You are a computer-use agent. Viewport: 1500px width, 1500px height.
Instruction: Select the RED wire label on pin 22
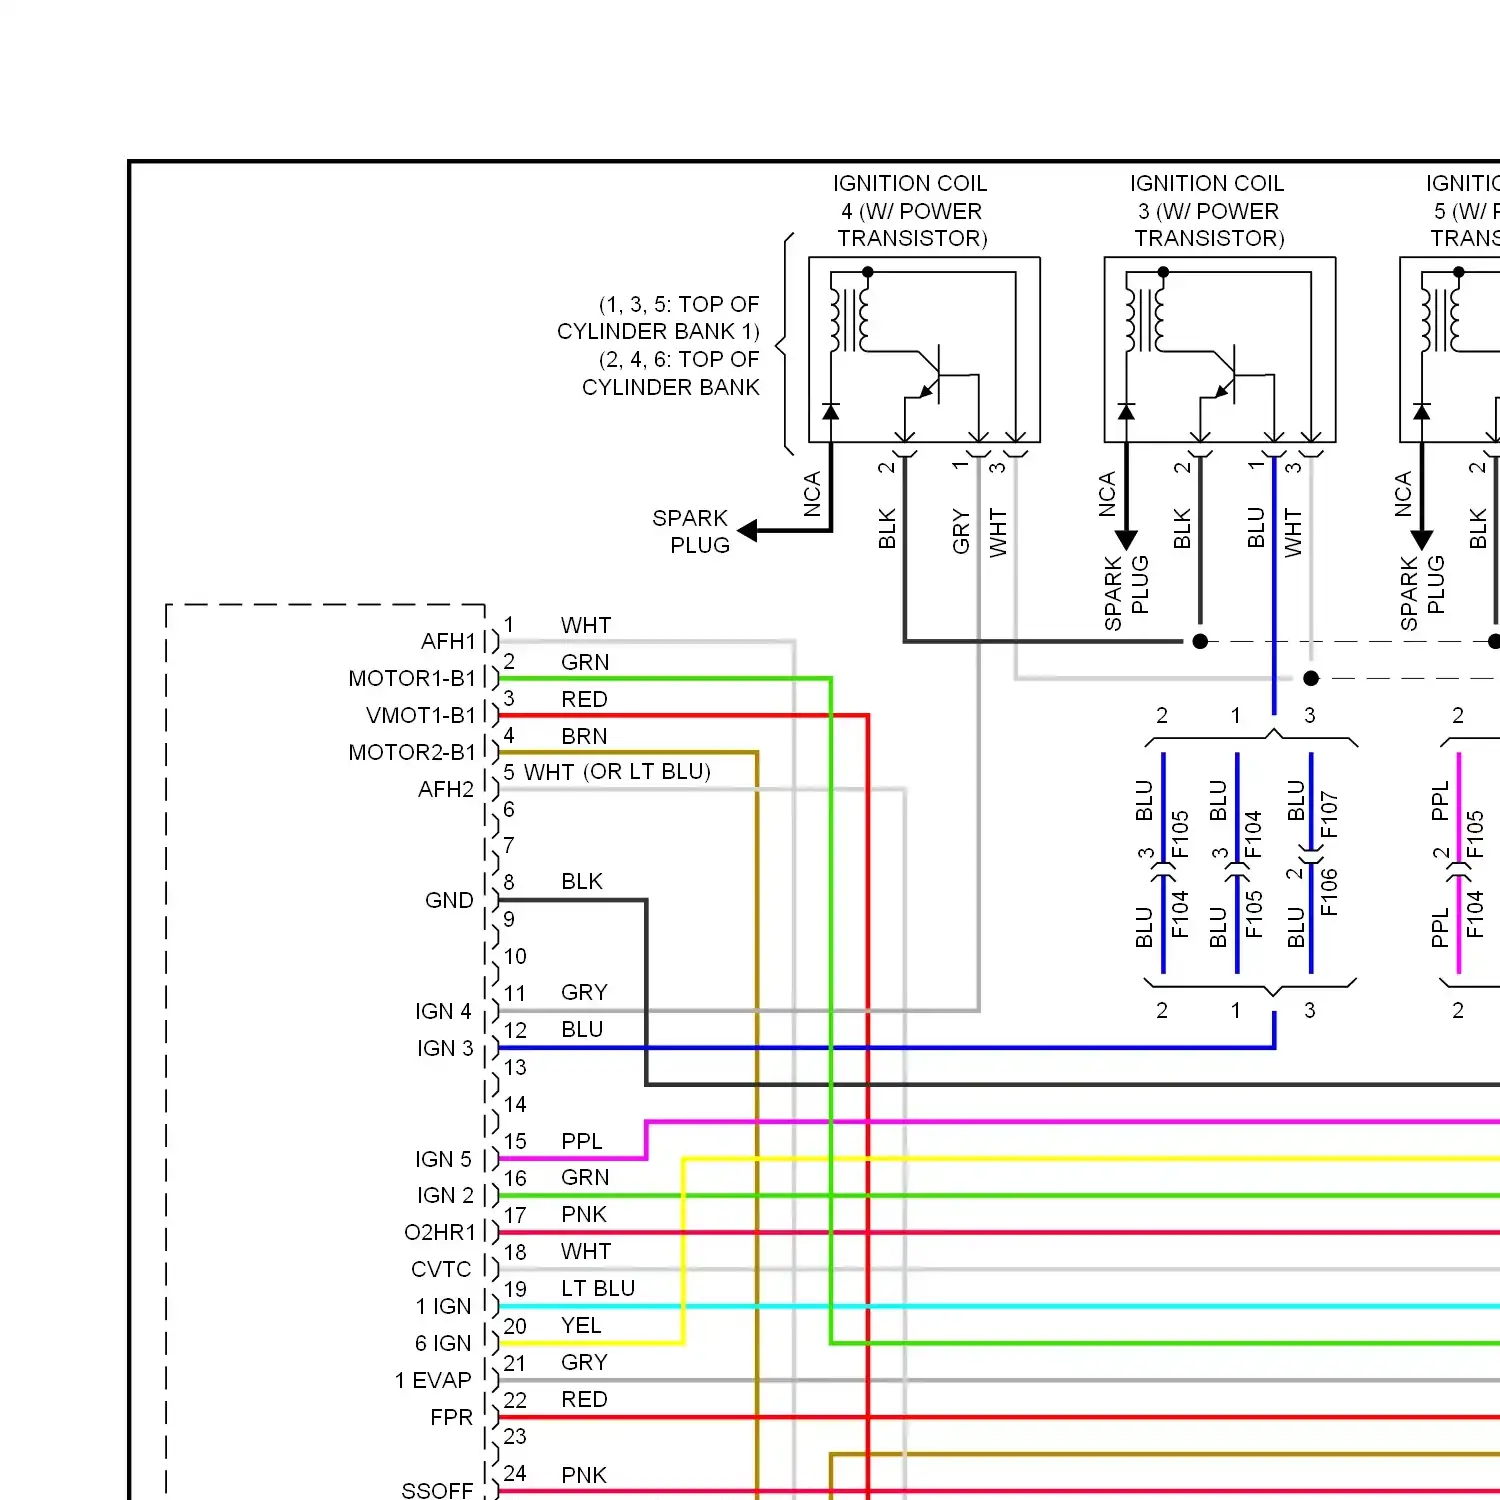pyautogui.click(x=584, y=1399)
